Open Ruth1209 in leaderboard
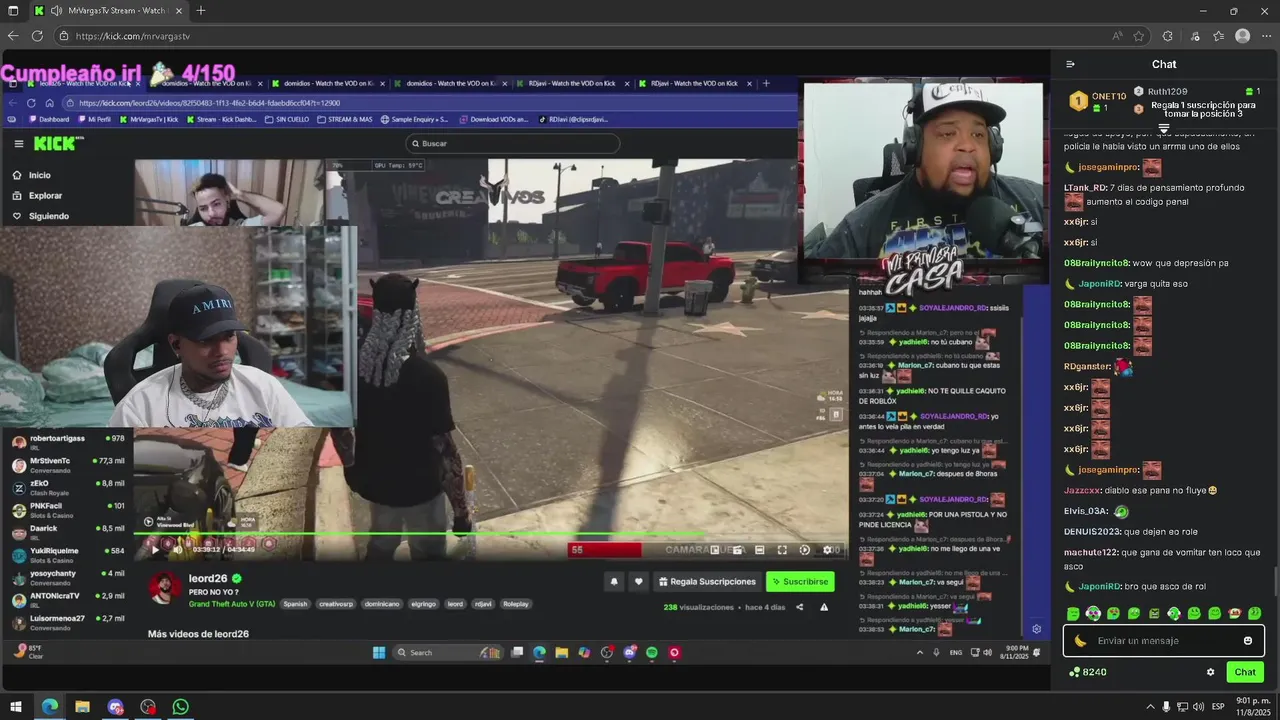The image size is (1280, 720). click(x=1168, y=91)
